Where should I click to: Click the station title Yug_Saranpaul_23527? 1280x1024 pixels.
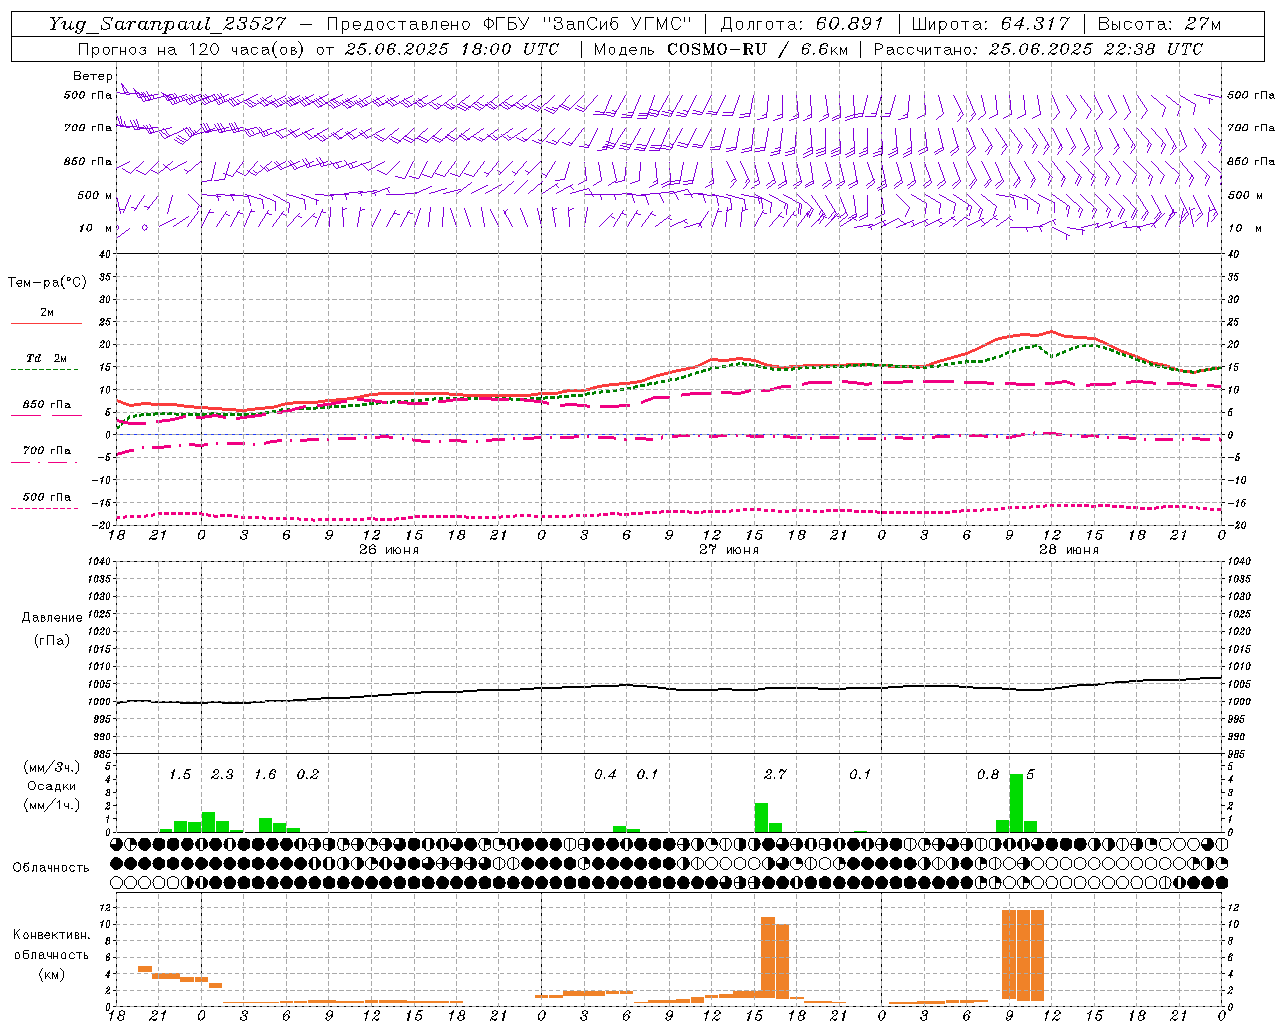[168, 24]
